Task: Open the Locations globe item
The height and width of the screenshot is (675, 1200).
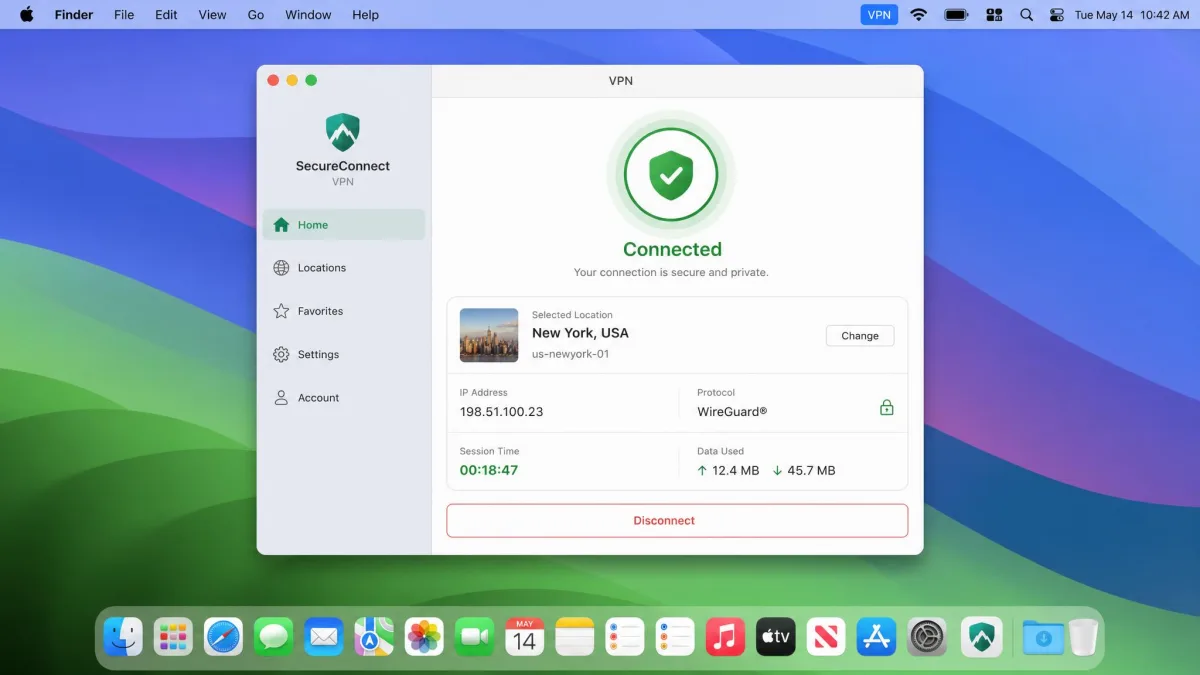Action: pyautogui.click(x=343, y=268)
